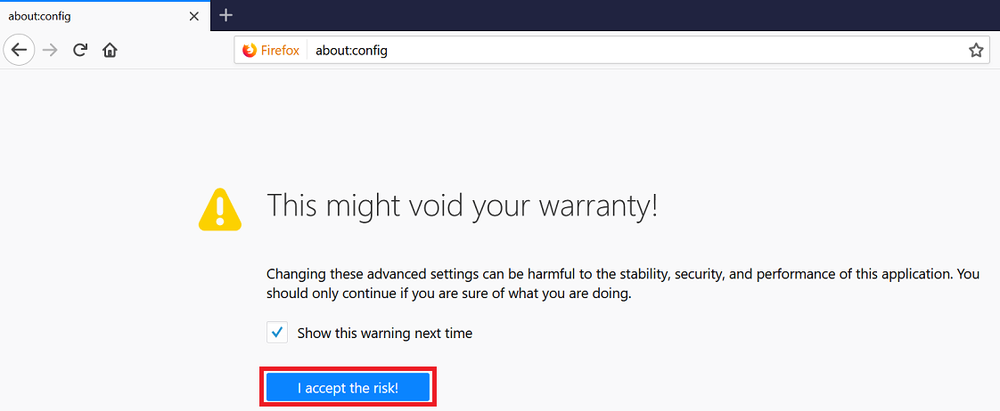Uncheck the Show this warning next time checkbox

coord(277,333)
